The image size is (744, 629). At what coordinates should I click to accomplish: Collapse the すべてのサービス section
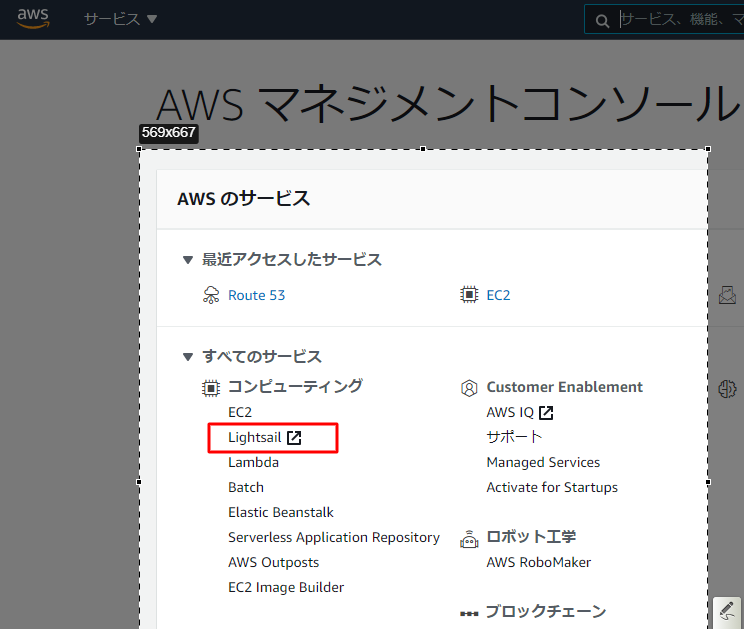point(187,357)
